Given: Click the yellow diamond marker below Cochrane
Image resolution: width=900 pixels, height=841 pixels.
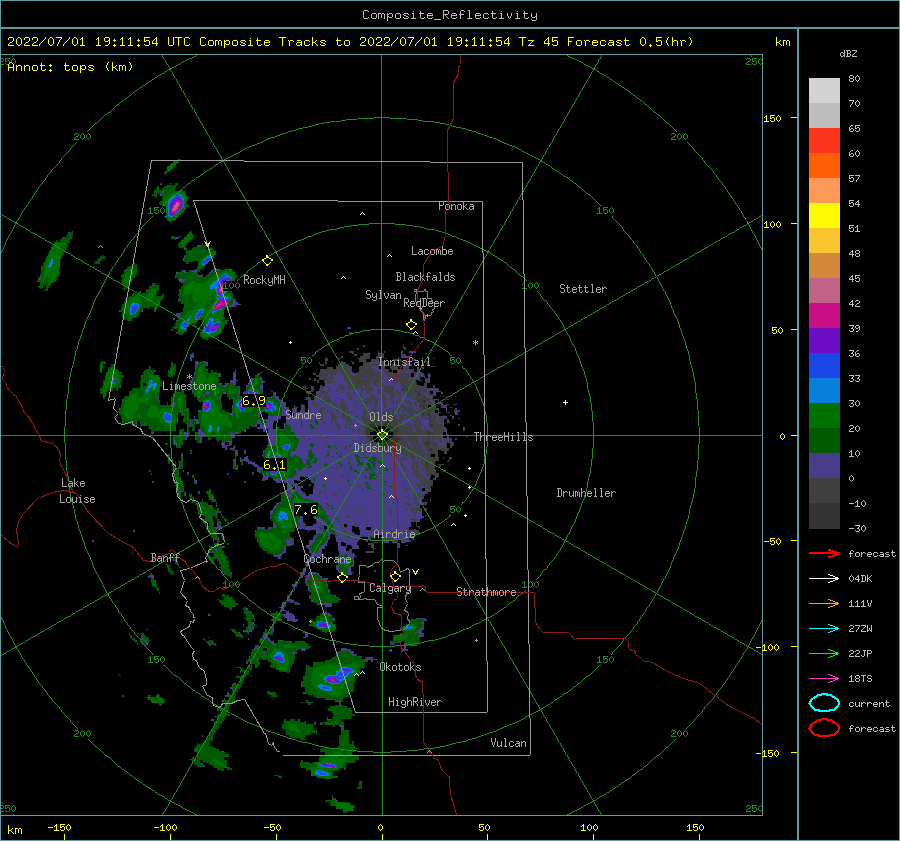Looking at the screenshot, I should pos(342,578).
